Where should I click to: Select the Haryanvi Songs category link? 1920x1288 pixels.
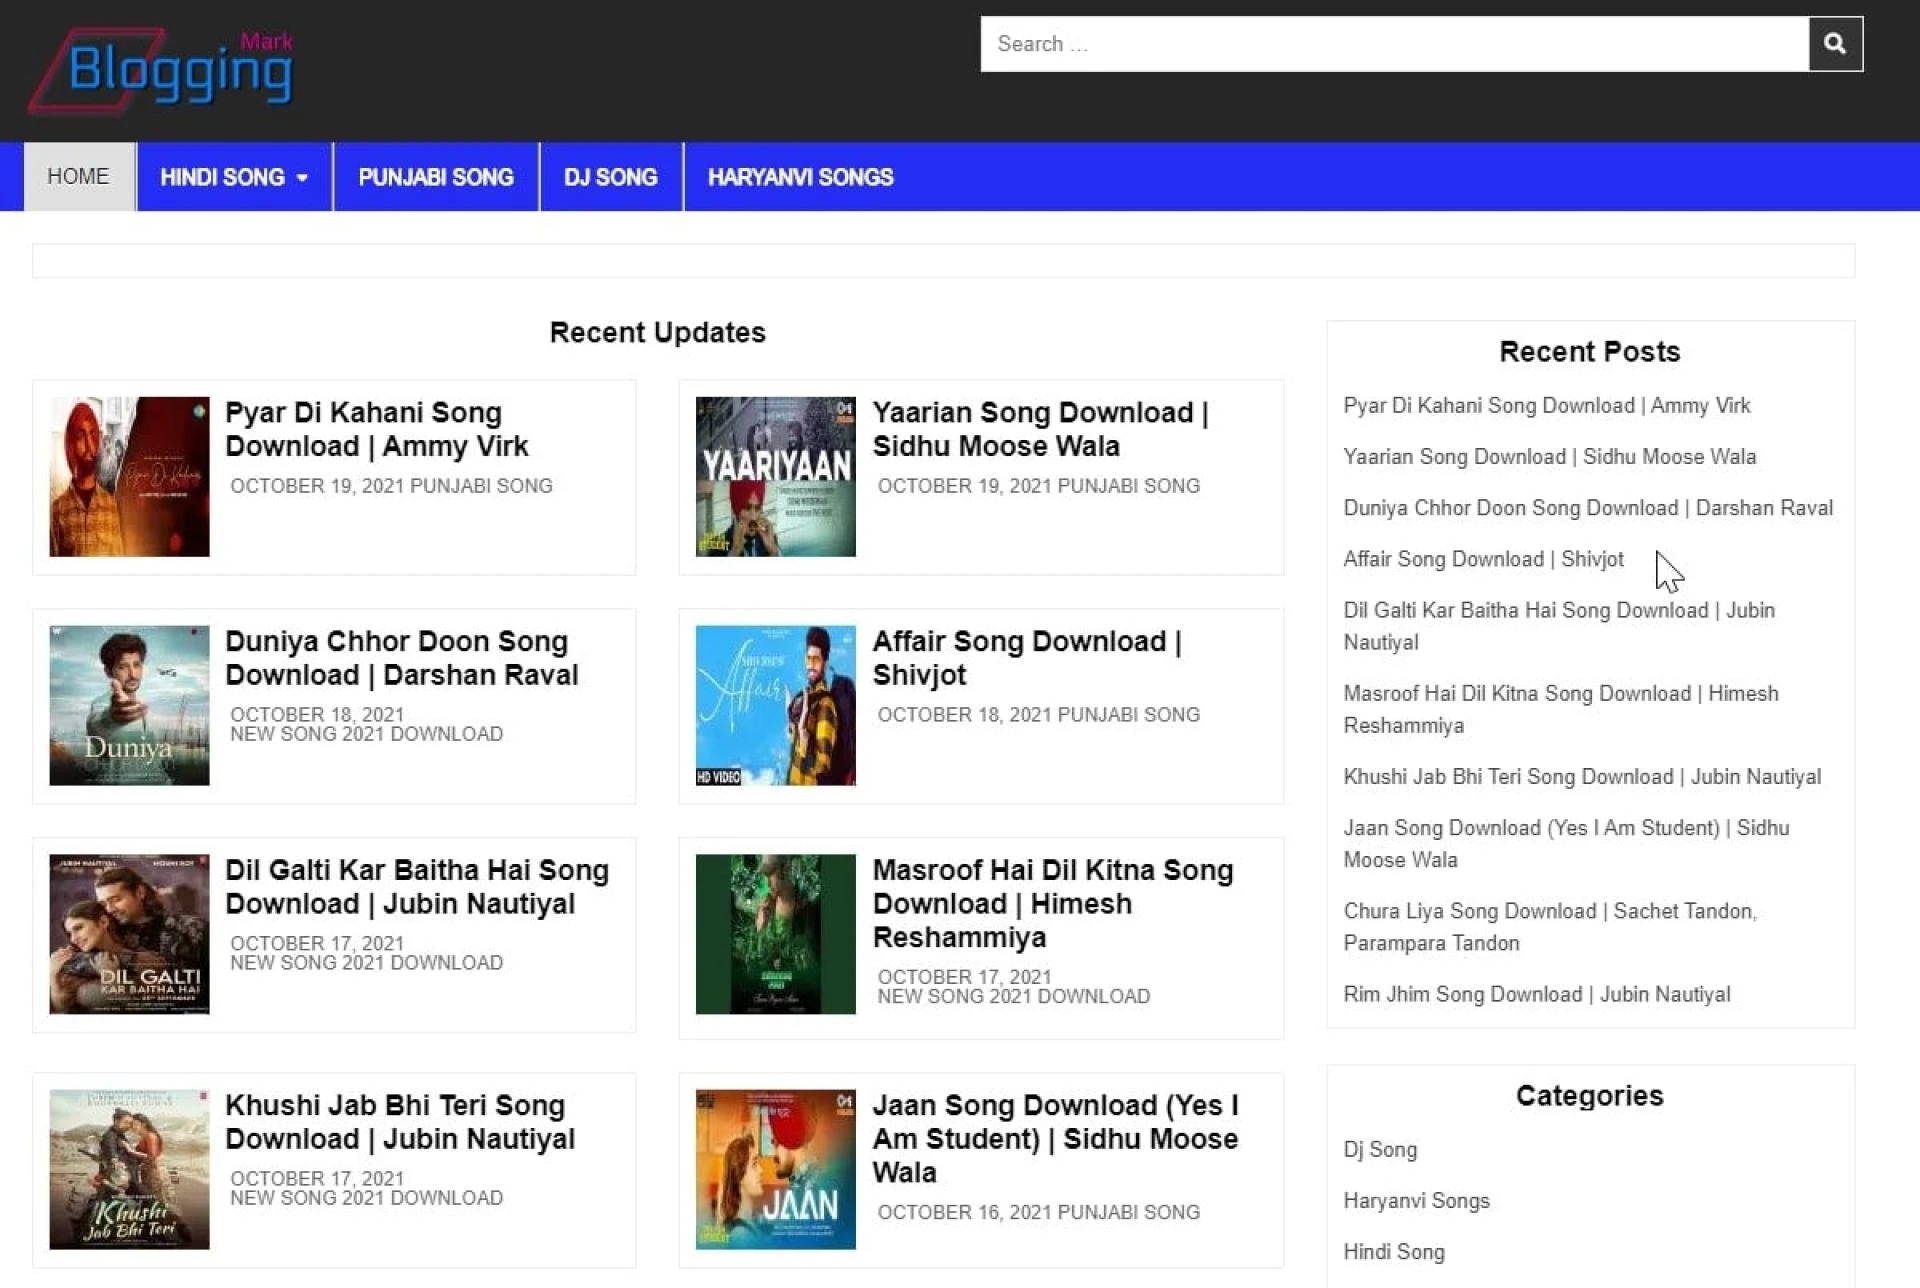pyautogui.click(x=1415, y=1200)
